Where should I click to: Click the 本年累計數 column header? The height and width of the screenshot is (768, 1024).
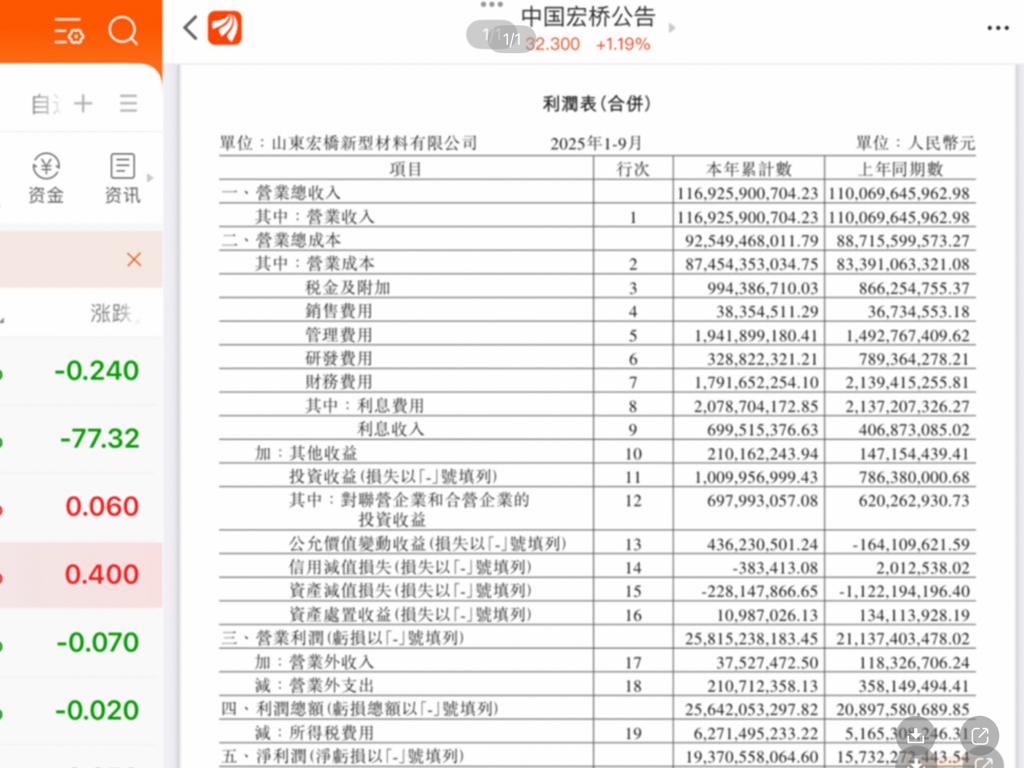coord(748,168)
